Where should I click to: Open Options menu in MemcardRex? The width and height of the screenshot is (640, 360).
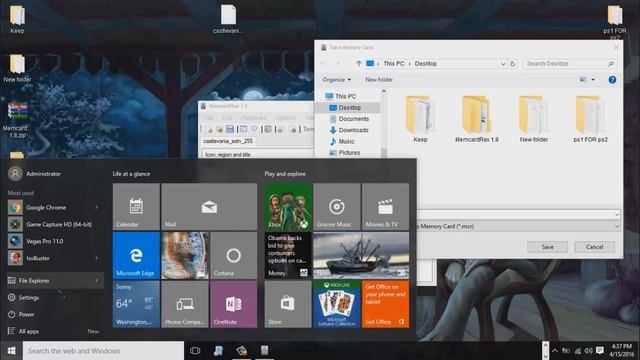(x=286, y=118)
